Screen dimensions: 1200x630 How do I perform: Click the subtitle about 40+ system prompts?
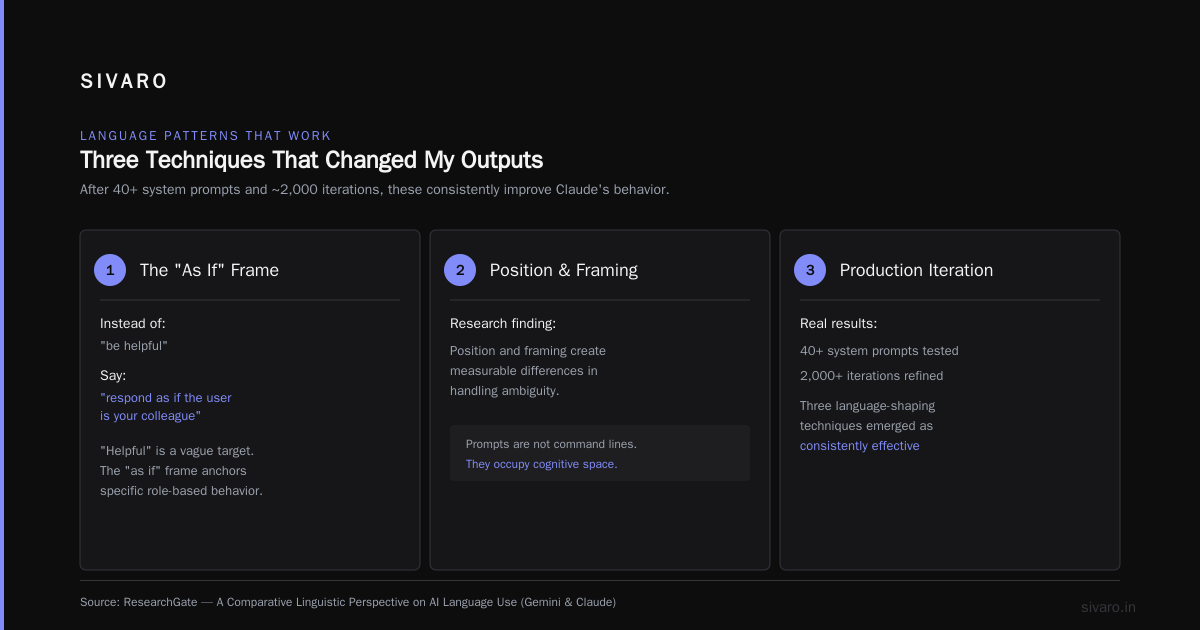pos(374,190)
